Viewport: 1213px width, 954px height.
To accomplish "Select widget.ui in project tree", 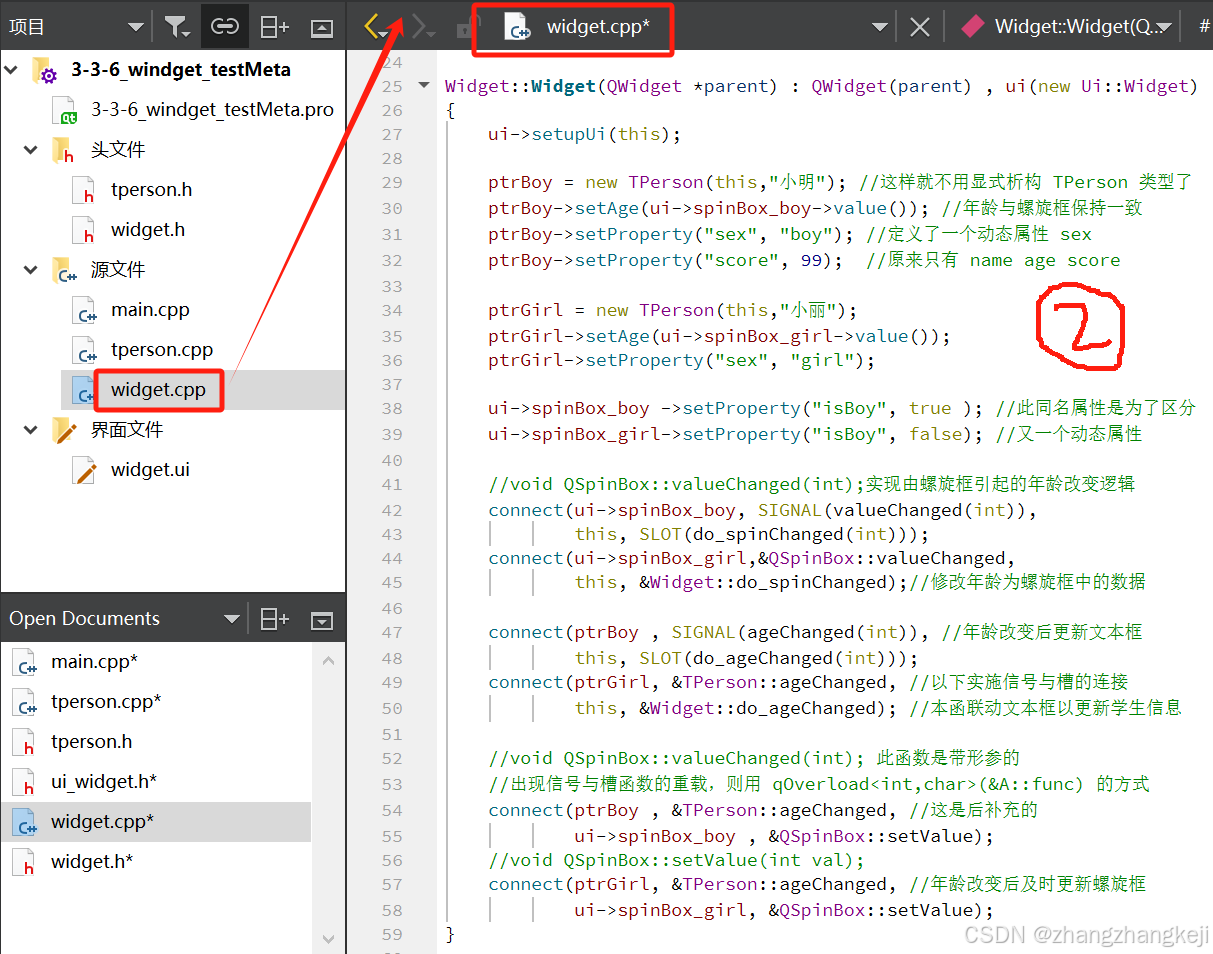I will click(150, 470).
